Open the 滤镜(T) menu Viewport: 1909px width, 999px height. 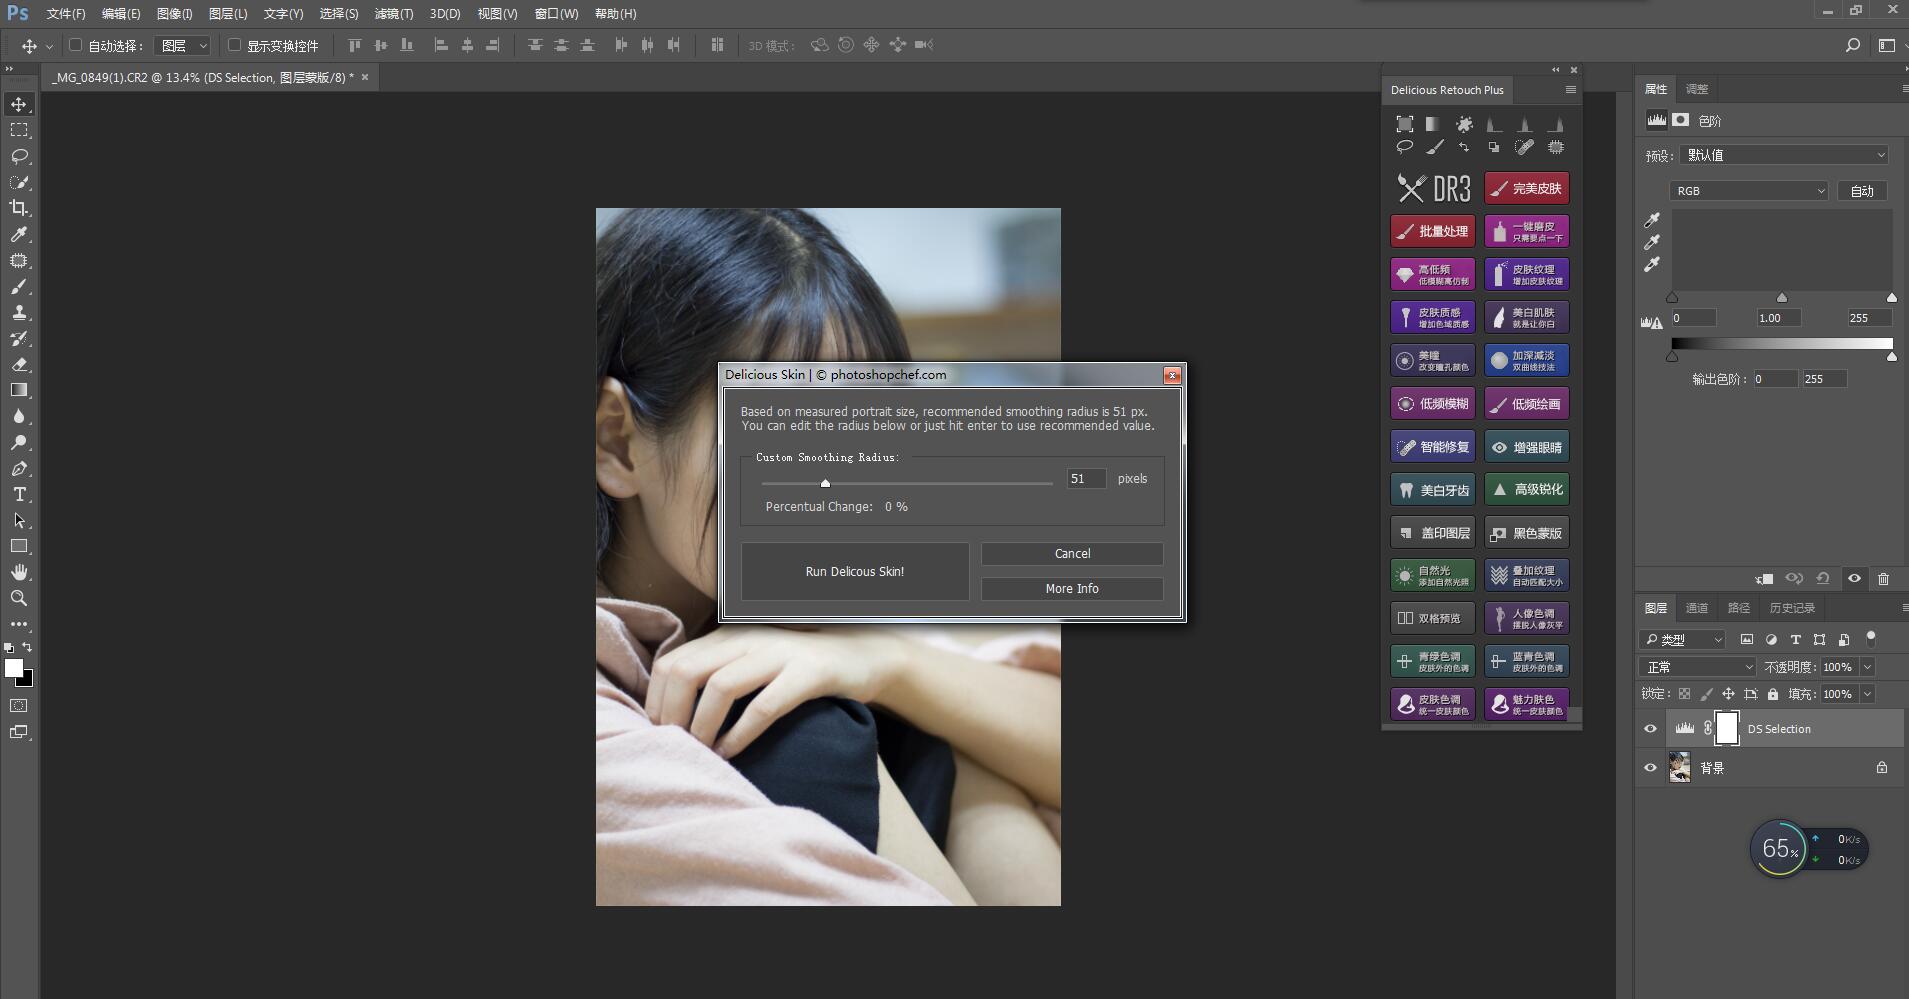[393, 14]
